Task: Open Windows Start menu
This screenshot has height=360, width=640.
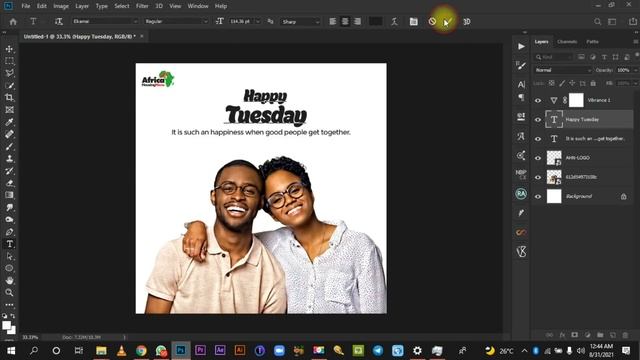Action: 11,351
